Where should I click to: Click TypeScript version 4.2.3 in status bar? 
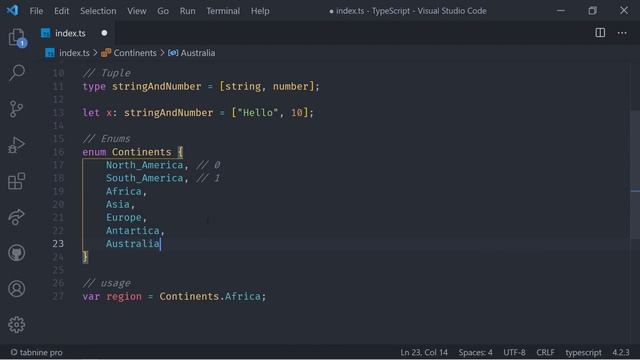coord(621,352)
